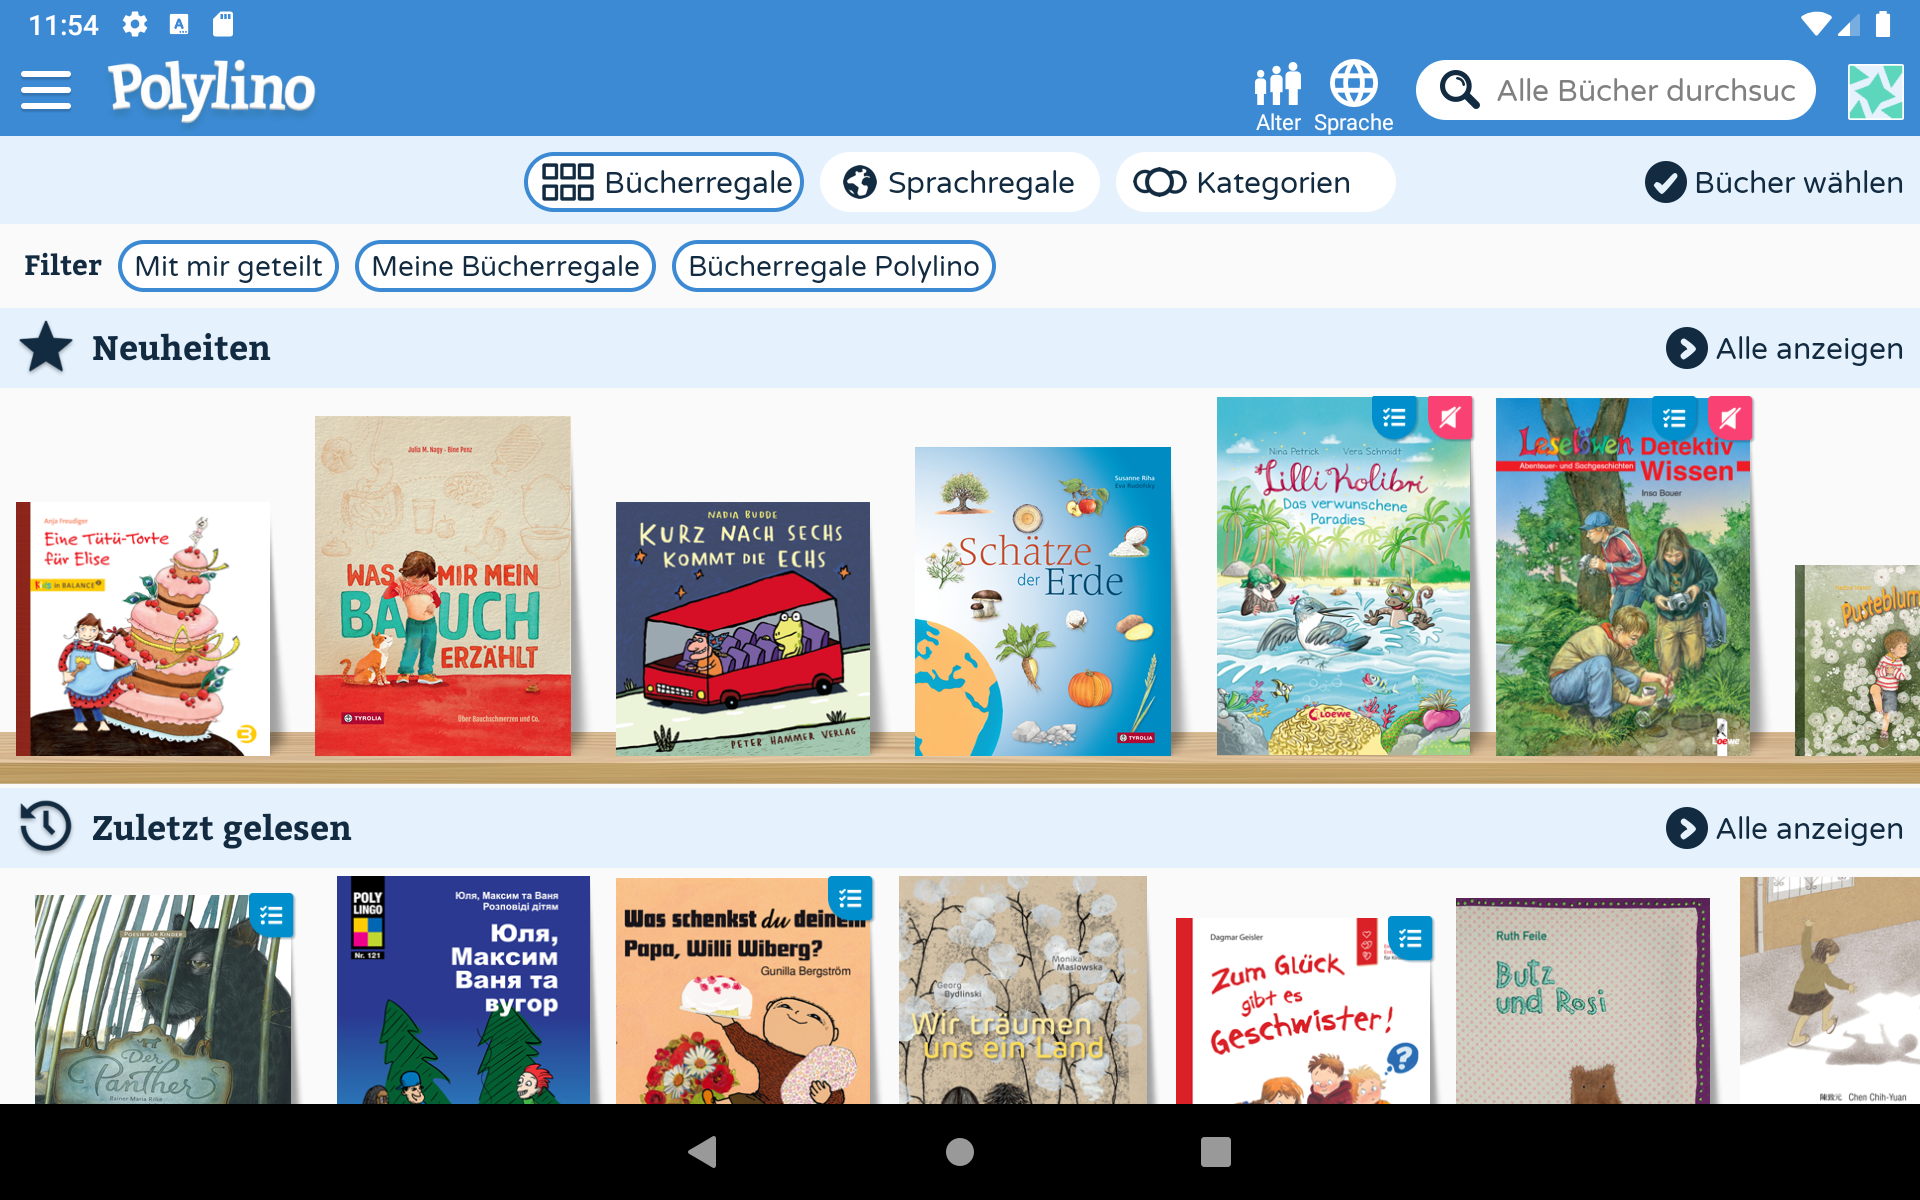The height and width of the screenshot is (1200, 1920).
Task: Tap the Android home button
Action: (960, 1152)
